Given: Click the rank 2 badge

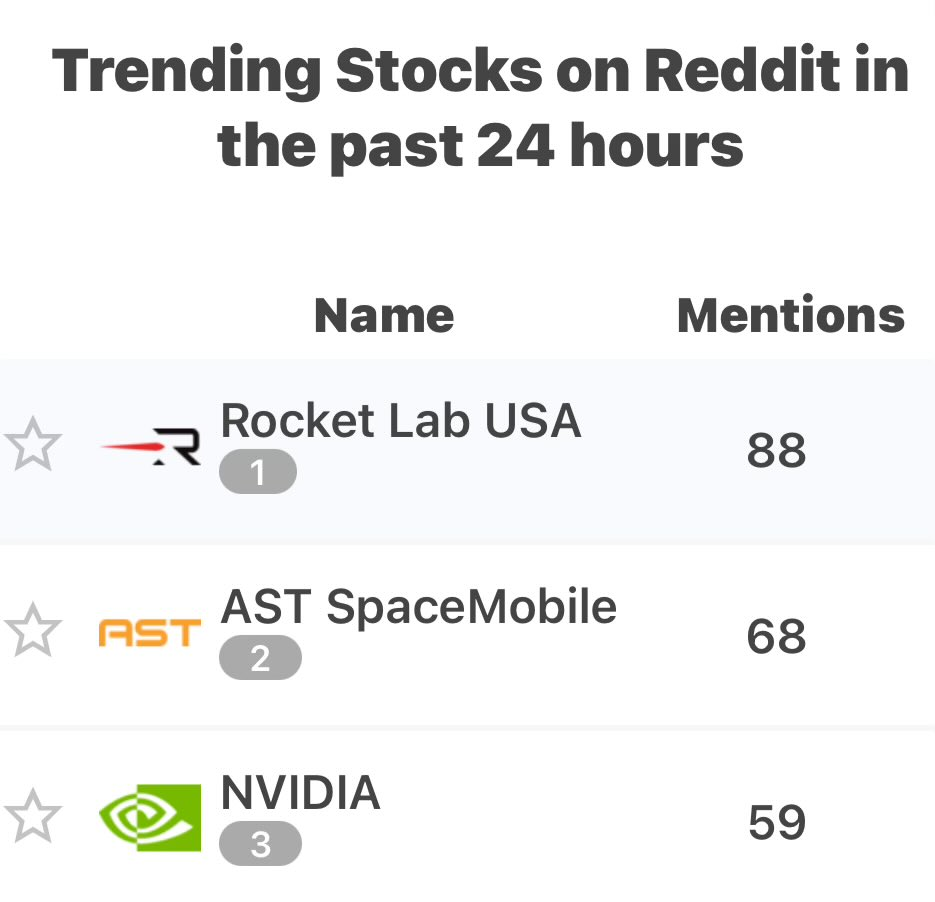Looking at the screenshot, I should coord(260,658).
